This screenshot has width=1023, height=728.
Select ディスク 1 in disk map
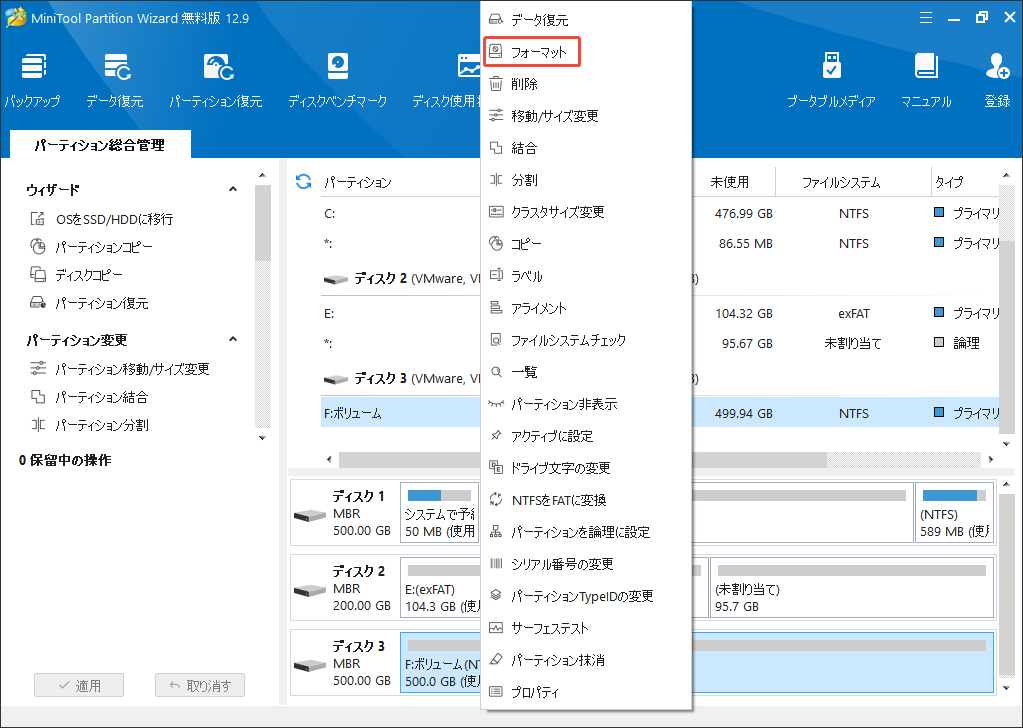[344, 513]
